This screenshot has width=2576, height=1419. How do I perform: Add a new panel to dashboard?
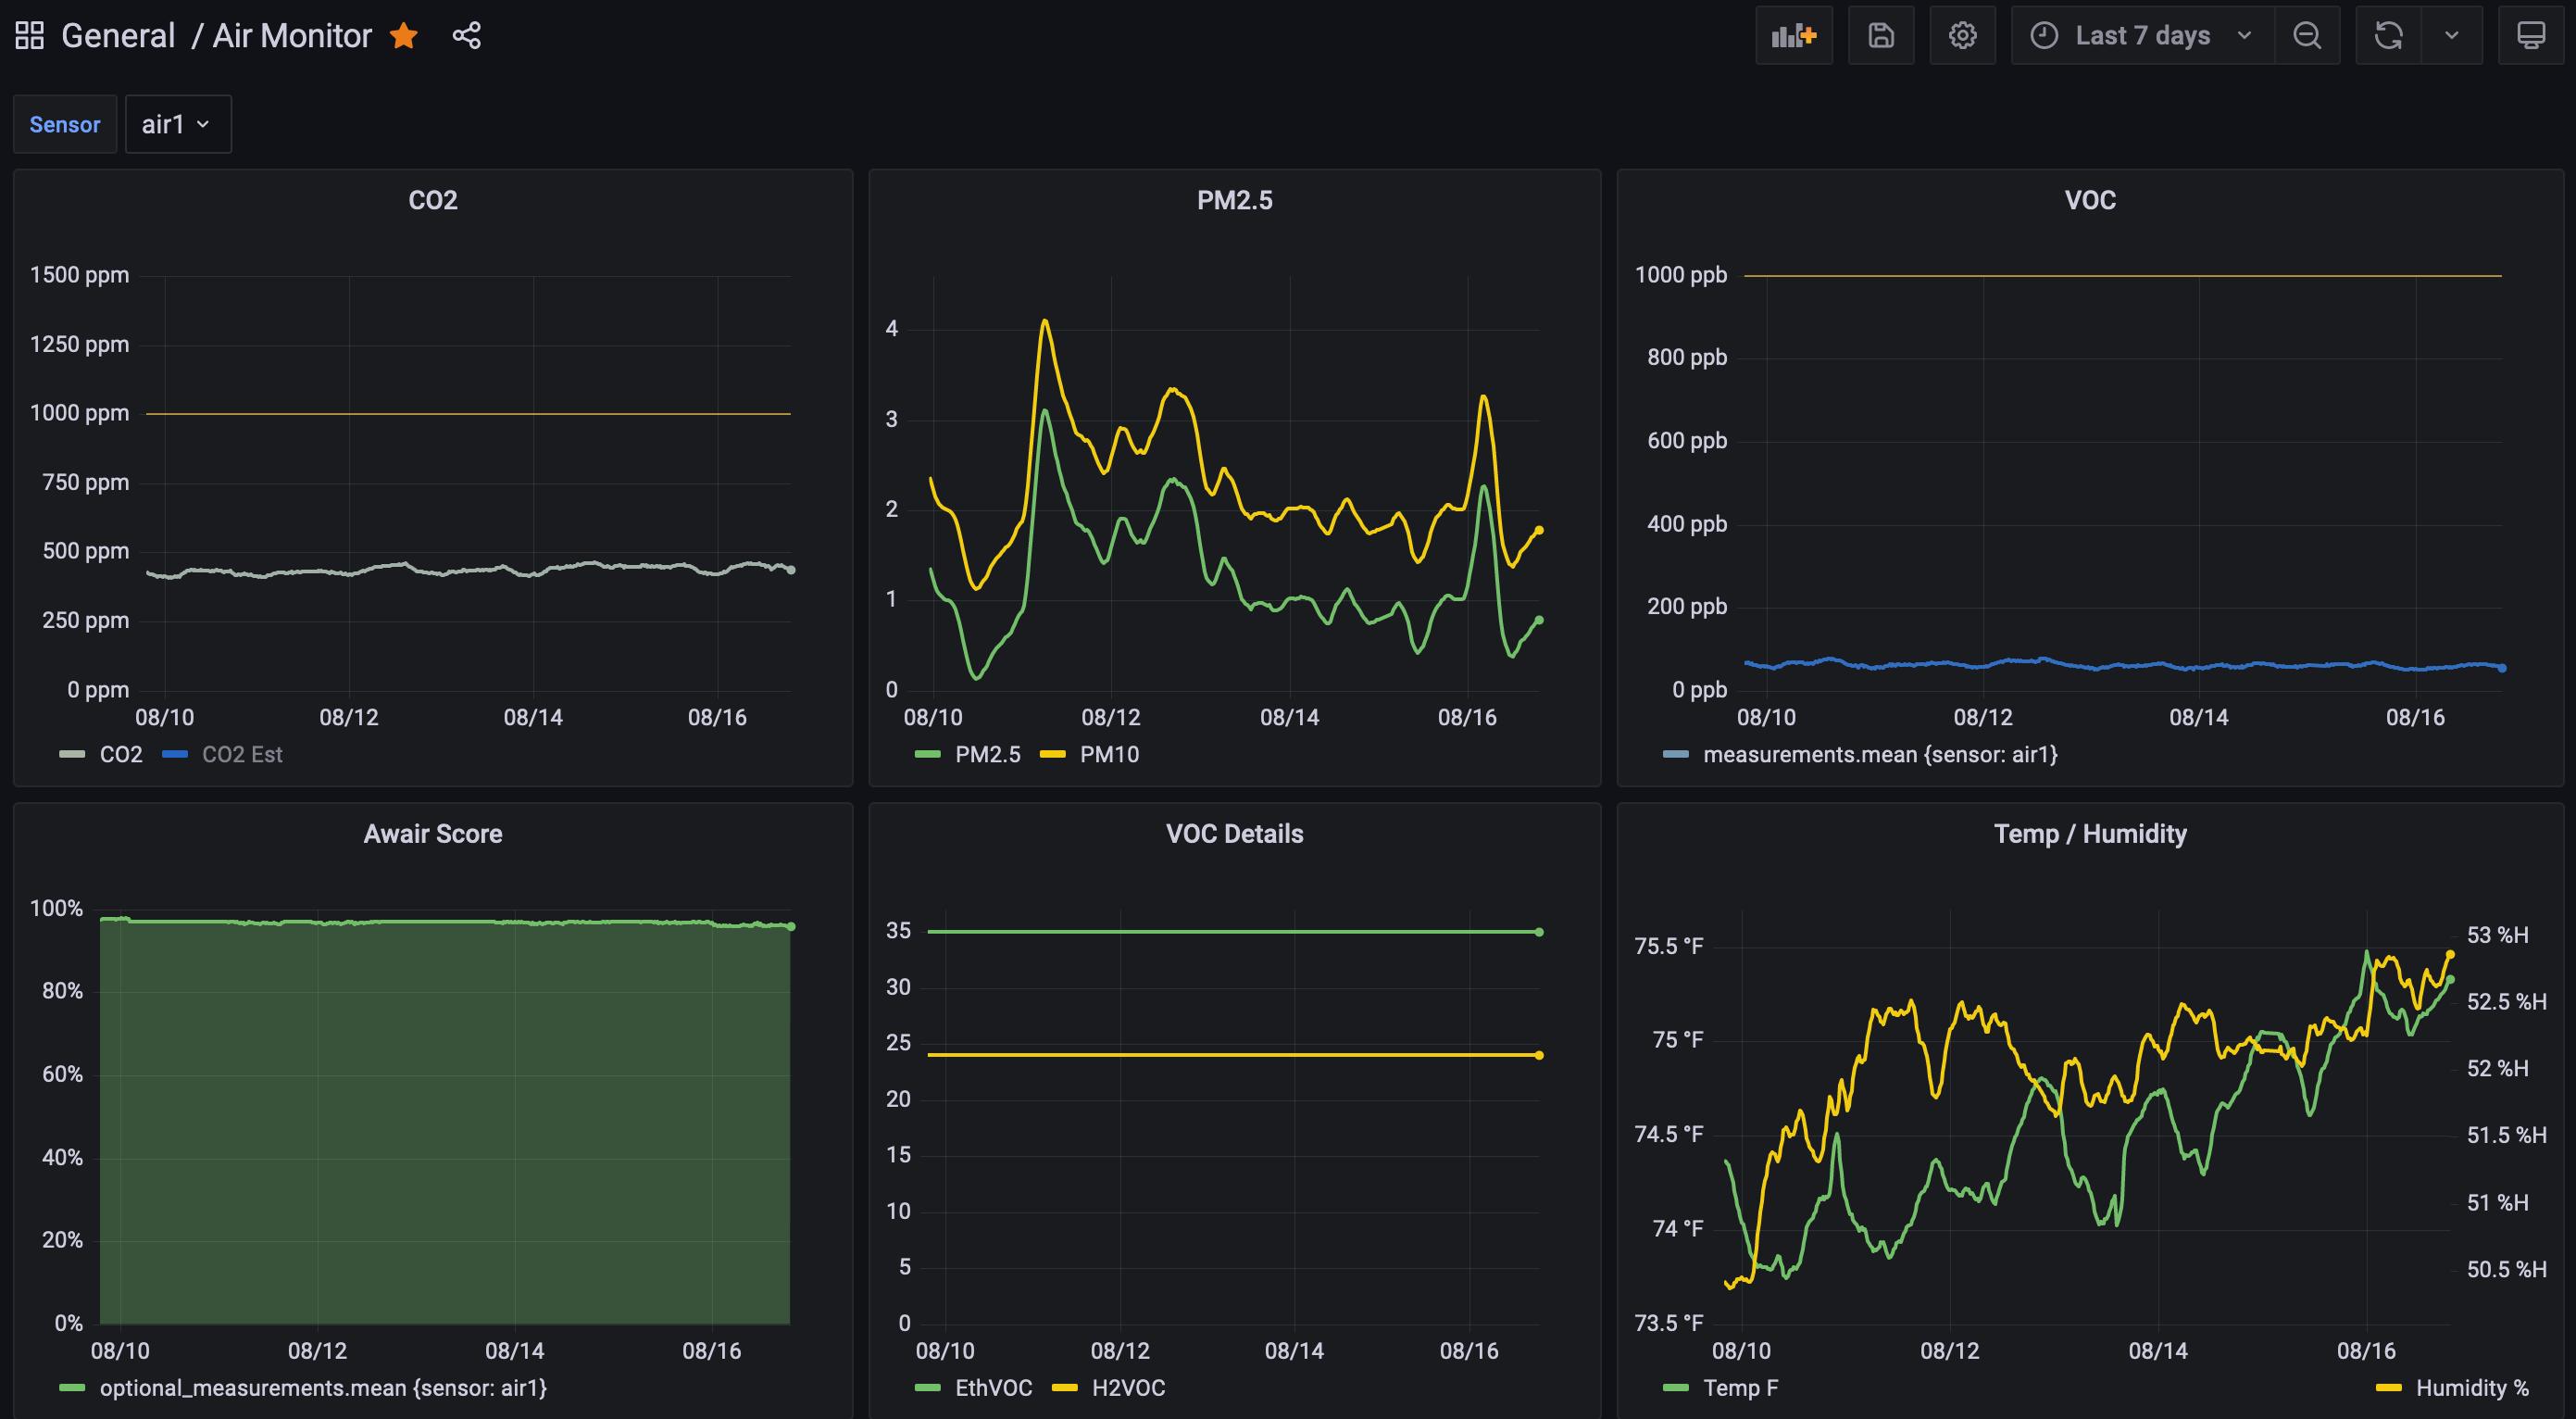[x=1793, y=36]
